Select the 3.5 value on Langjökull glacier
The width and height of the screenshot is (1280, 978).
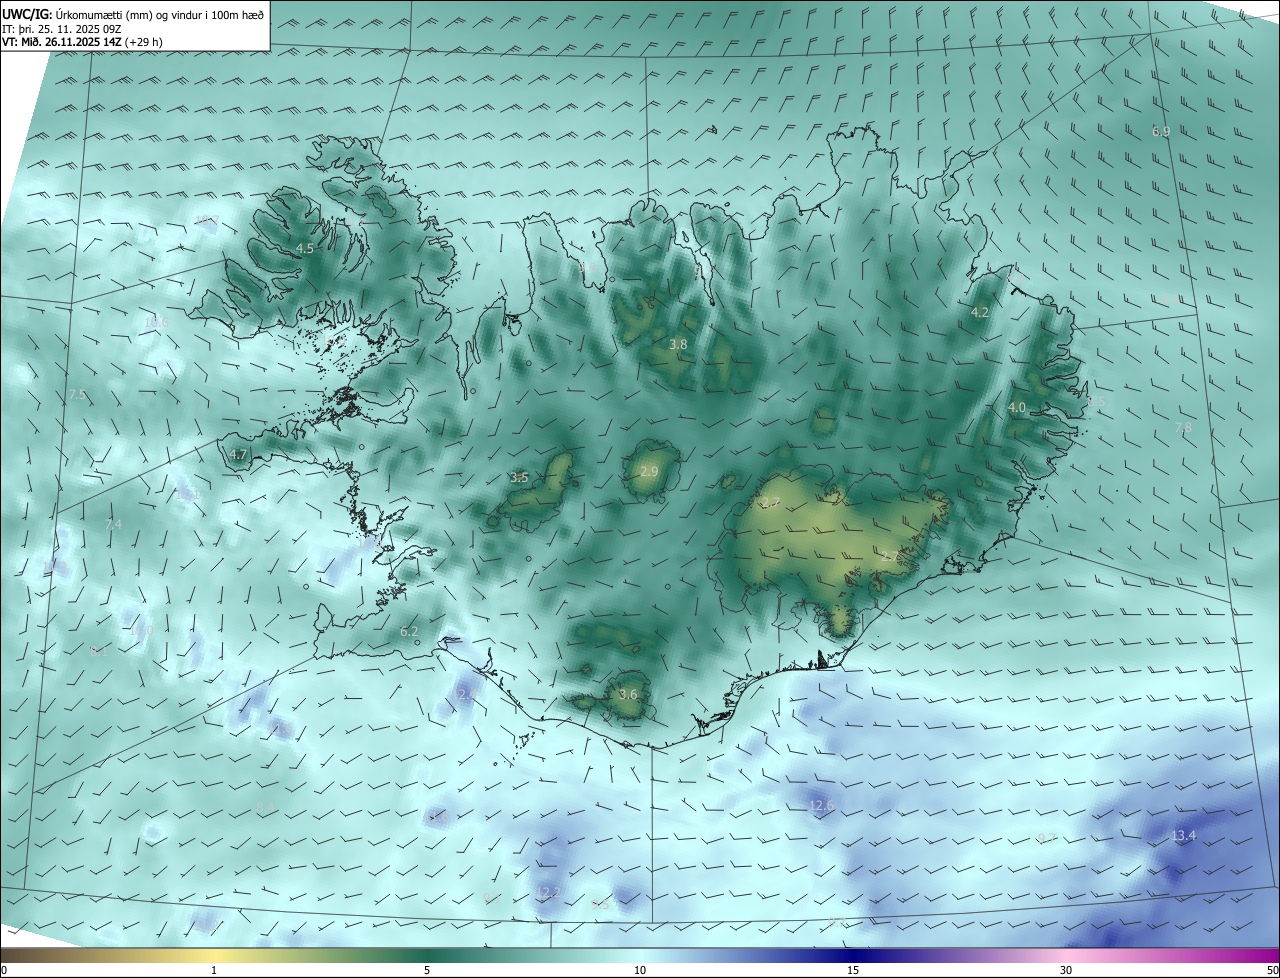coord(519,477)
